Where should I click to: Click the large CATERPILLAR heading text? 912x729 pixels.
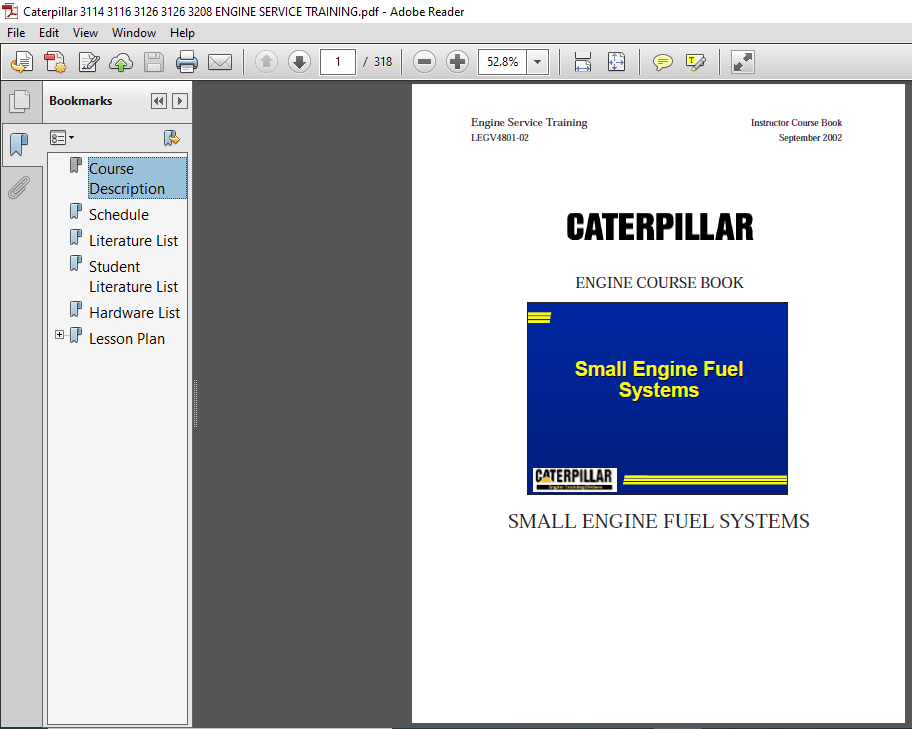(x=660, y=227)
